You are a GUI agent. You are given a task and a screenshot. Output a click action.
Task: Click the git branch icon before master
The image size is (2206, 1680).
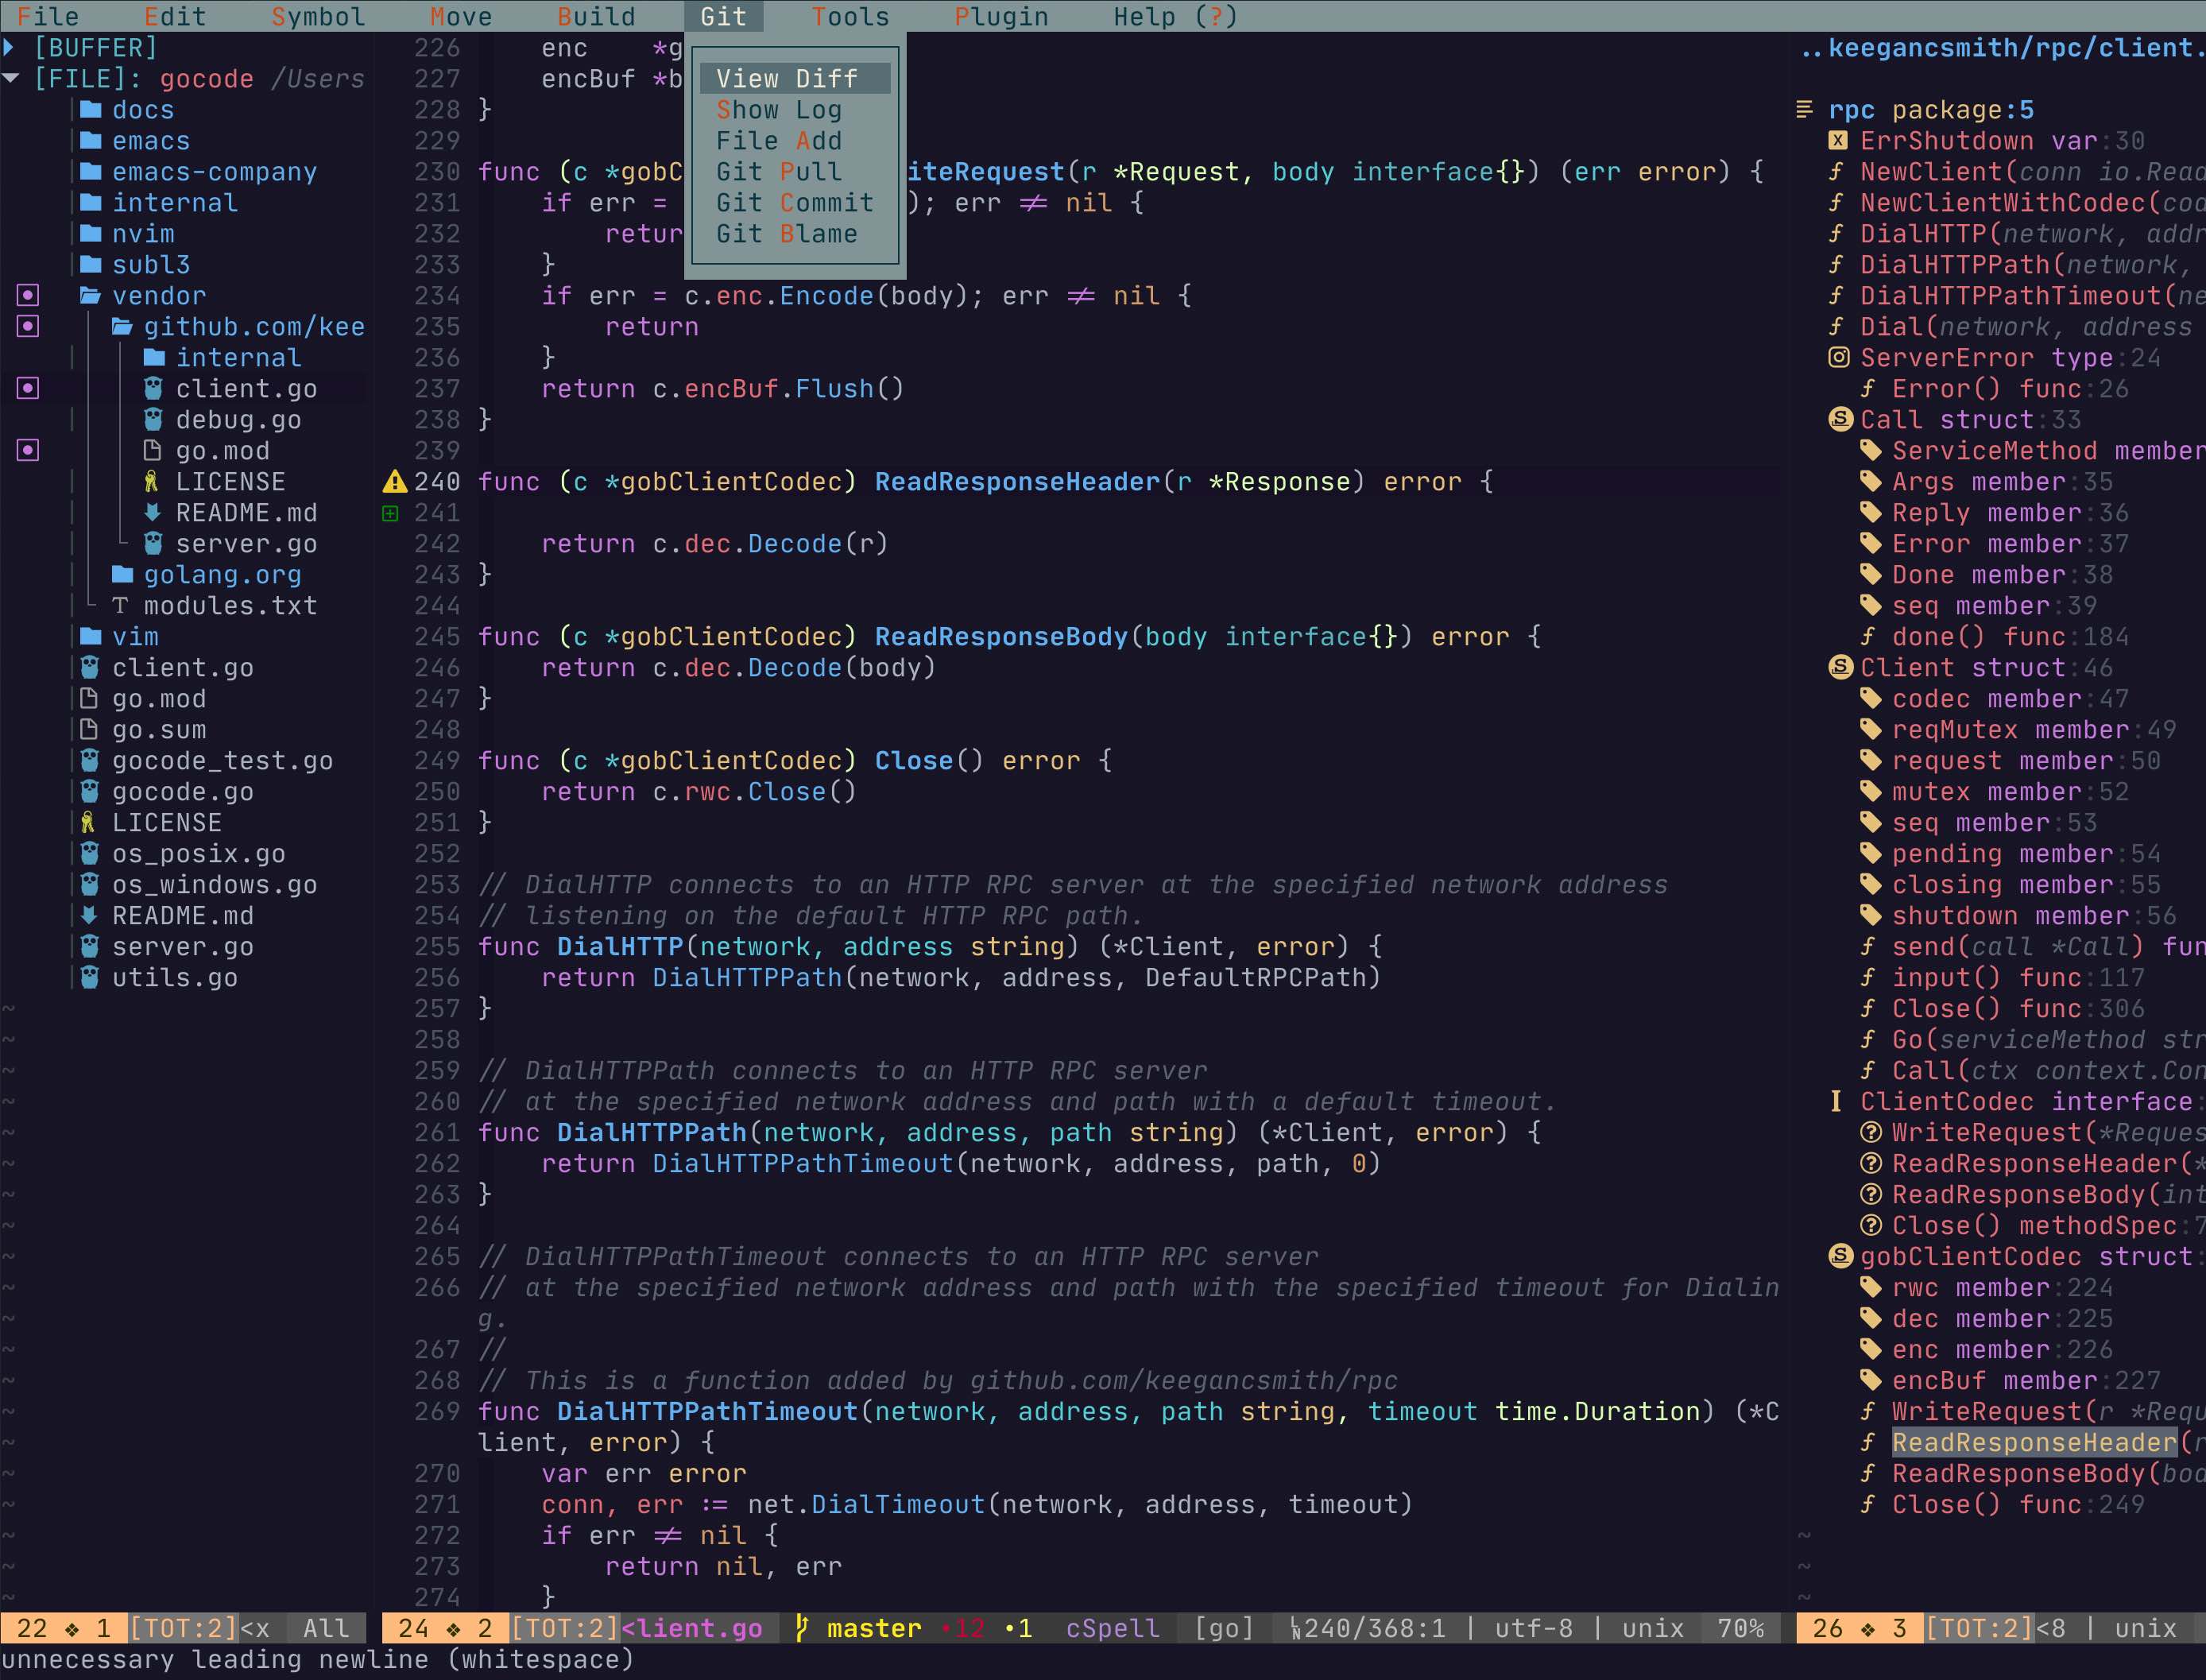pyautogui.click(x=802, y=1628)
